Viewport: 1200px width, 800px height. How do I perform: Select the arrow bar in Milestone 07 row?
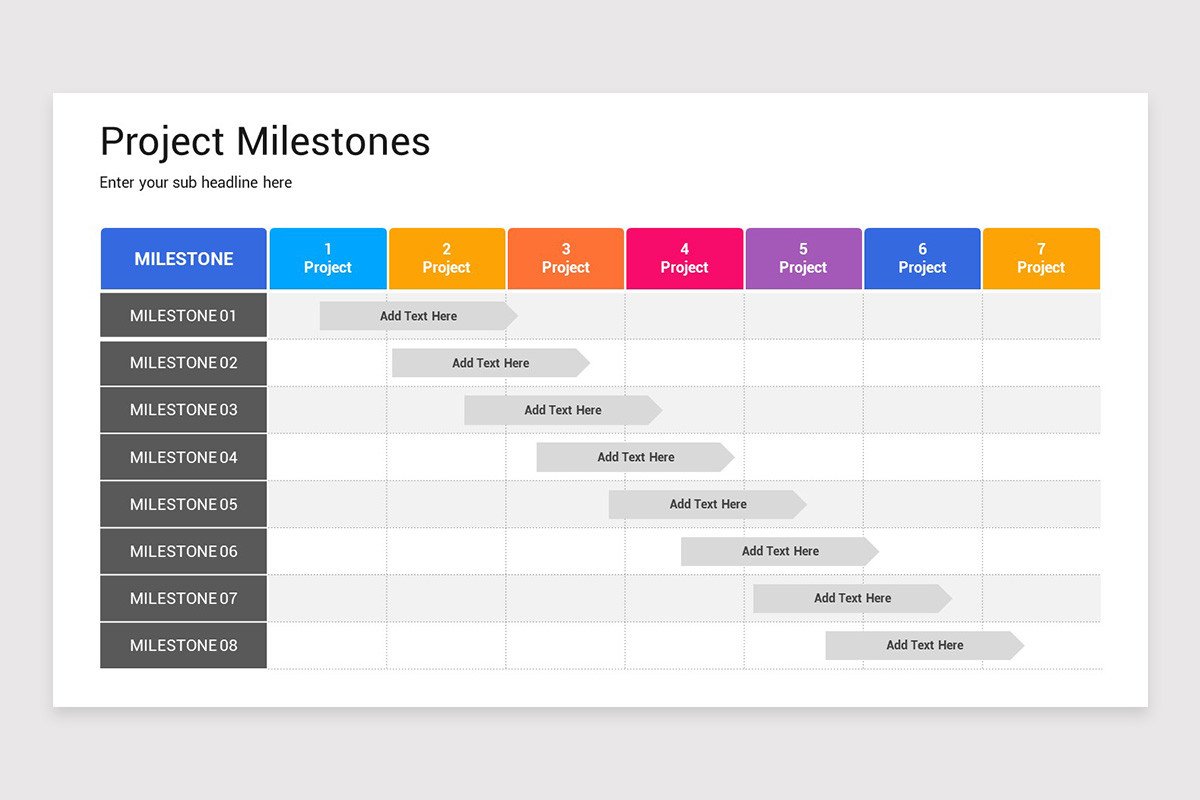(x=852, y=598)
